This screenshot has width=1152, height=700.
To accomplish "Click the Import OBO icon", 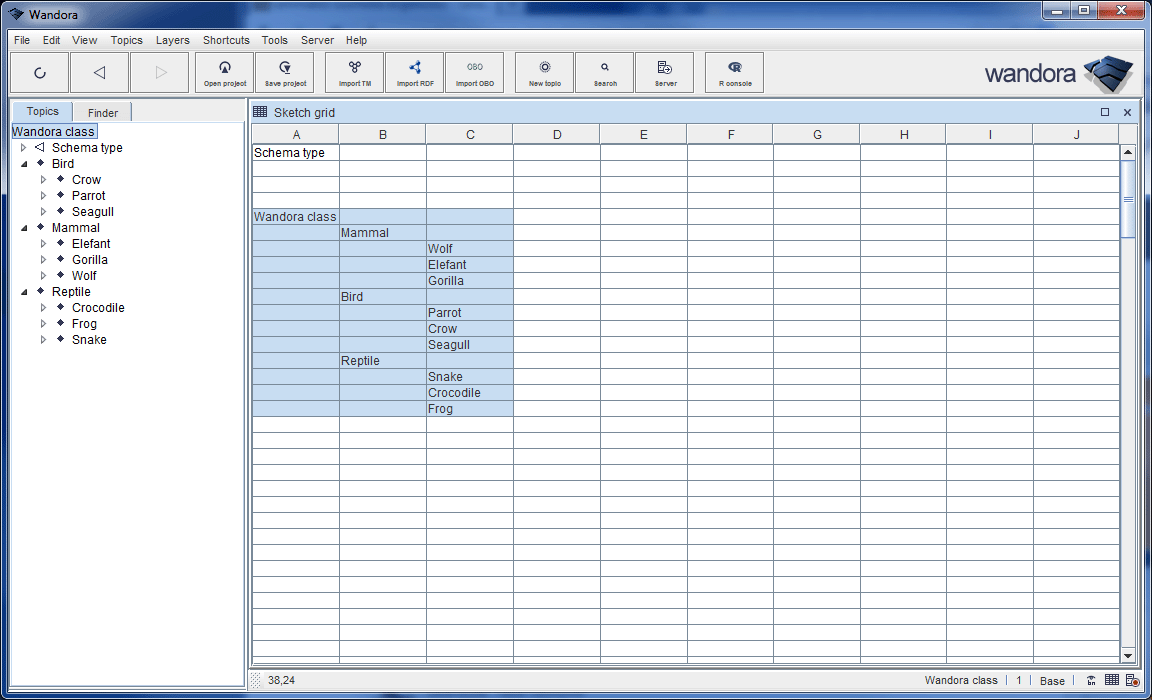I will click(x=475, y=72).
